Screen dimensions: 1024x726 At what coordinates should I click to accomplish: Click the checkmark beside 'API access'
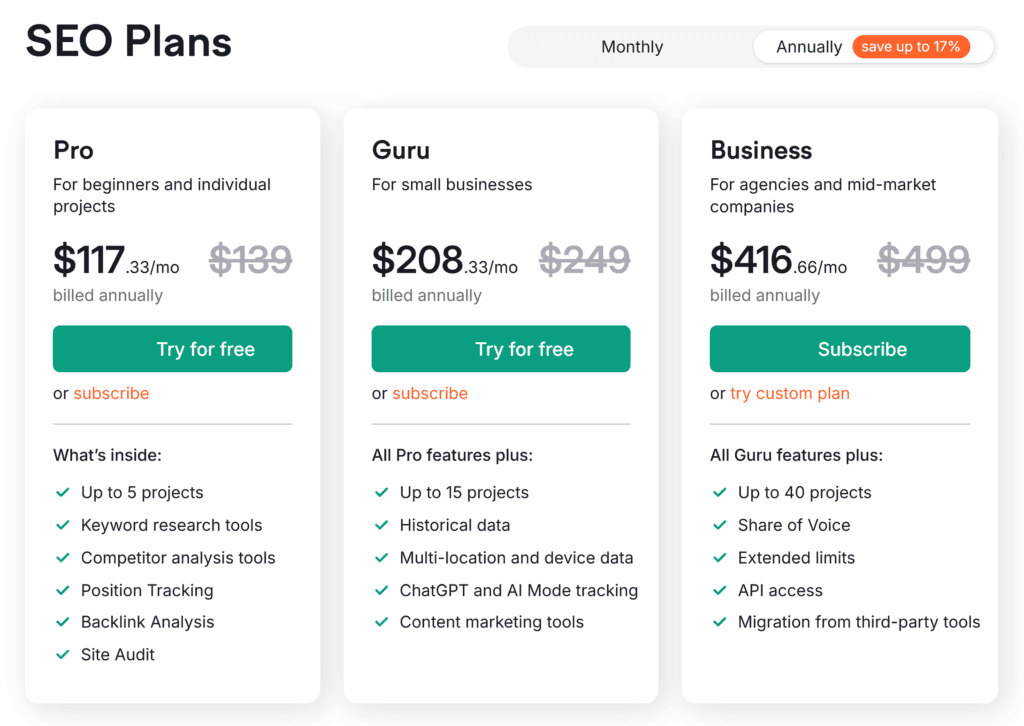point(720,590)
